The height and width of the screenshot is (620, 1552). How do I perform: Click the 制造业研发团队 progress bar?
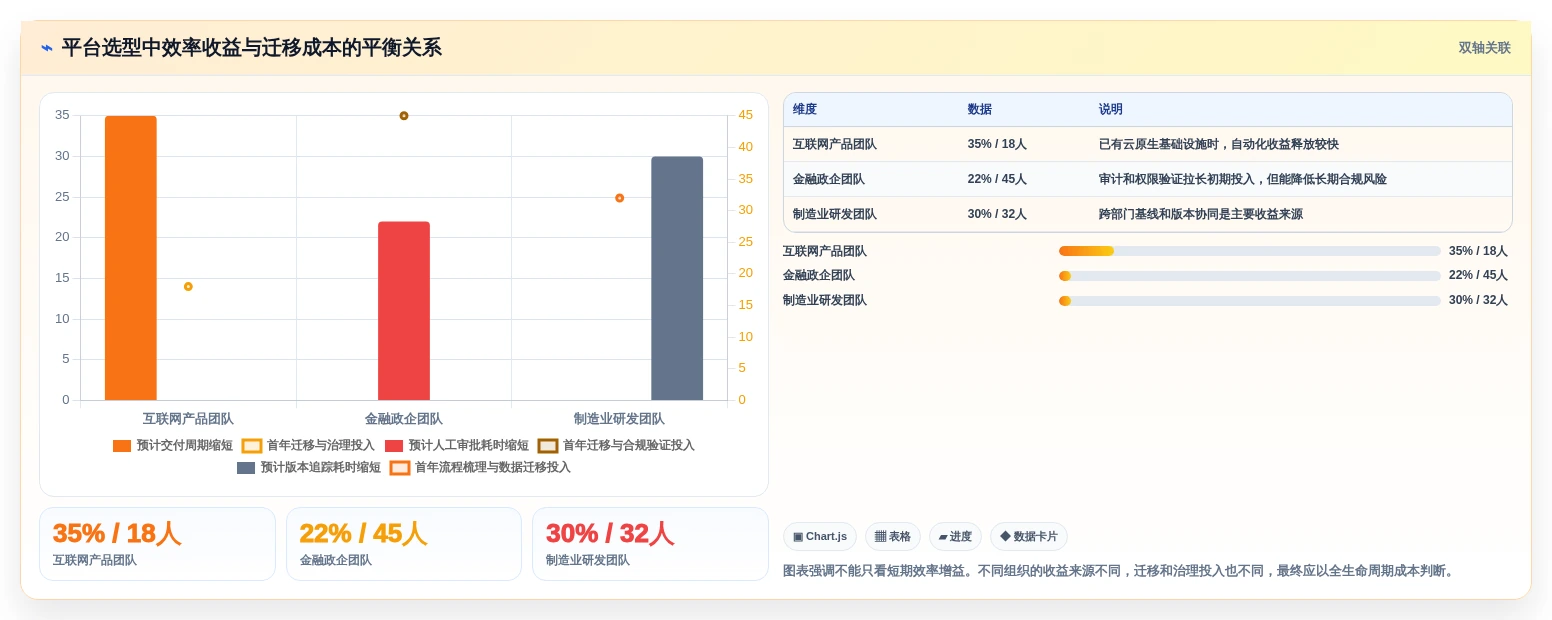click(1250, 300)
